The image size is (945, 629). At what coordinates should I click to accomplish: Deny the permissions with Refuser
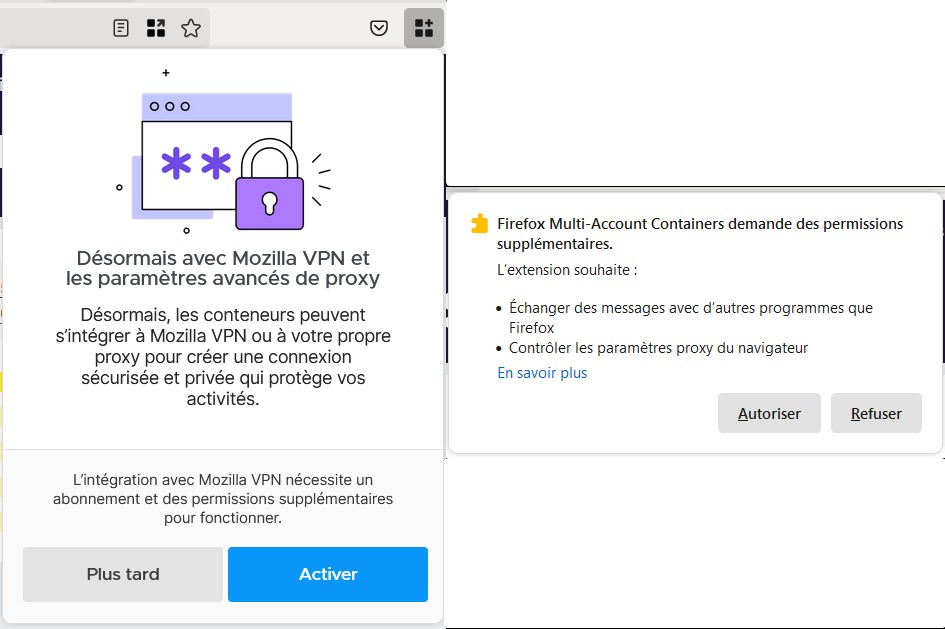tap(876, 413)
